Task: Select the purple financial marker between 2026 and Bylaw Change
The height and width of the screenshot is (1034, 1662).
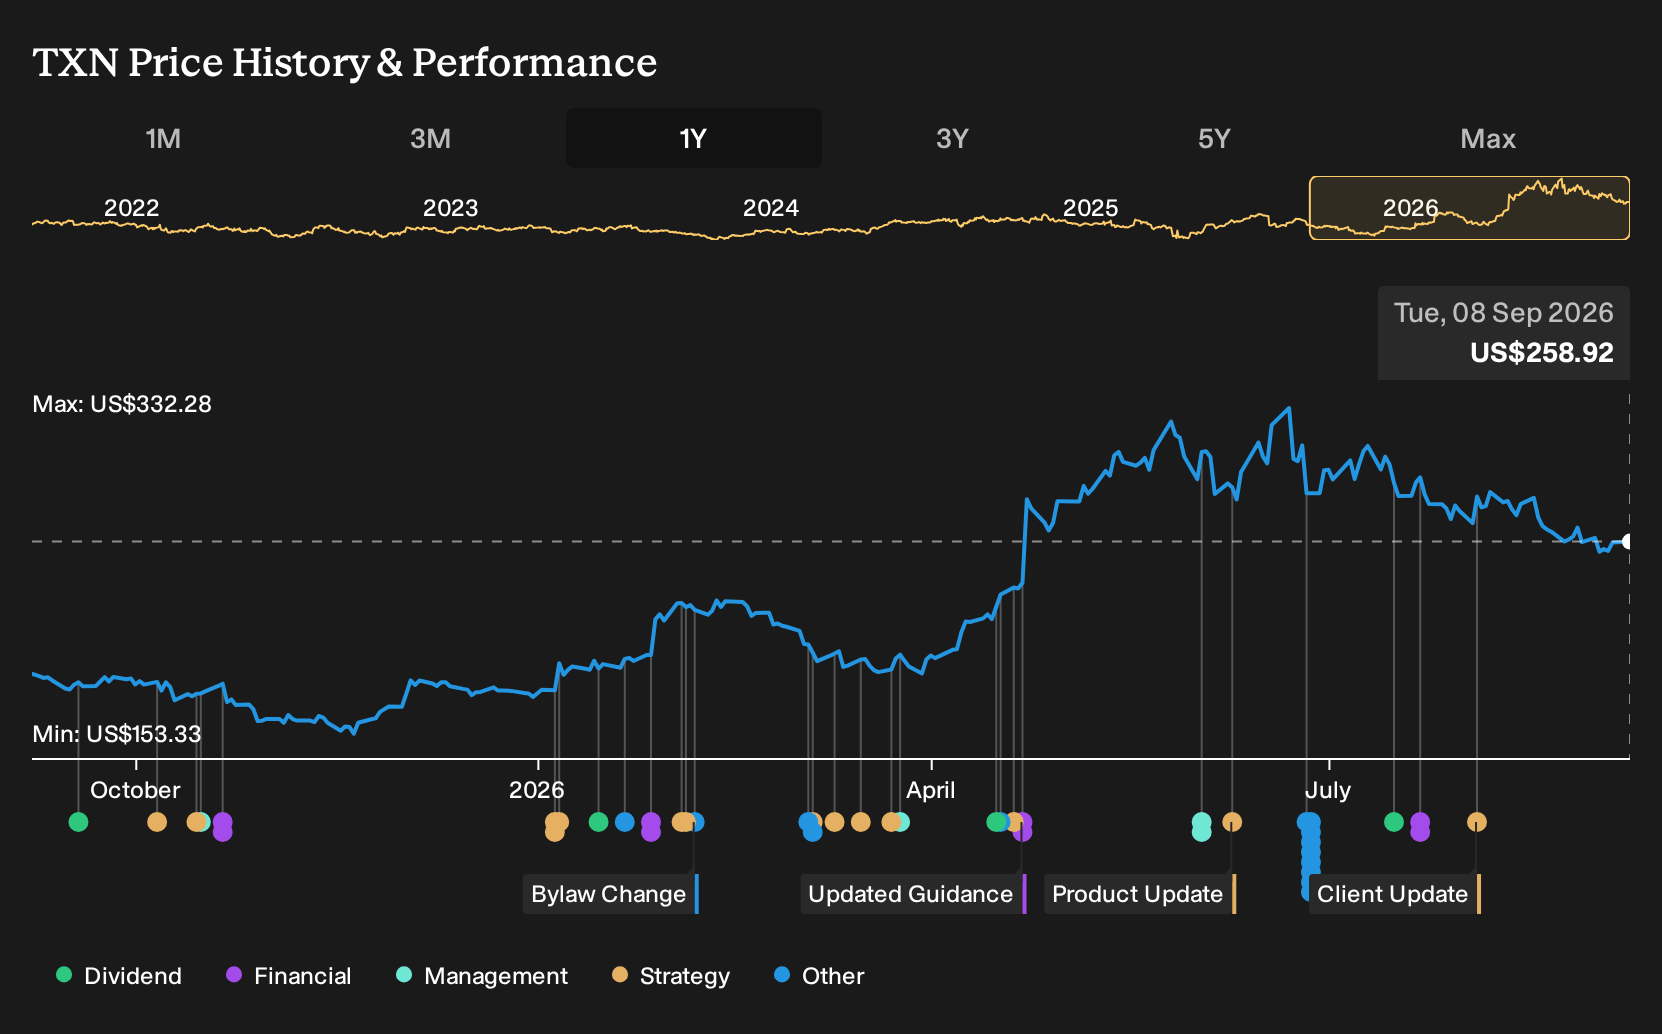Action: 650,826
